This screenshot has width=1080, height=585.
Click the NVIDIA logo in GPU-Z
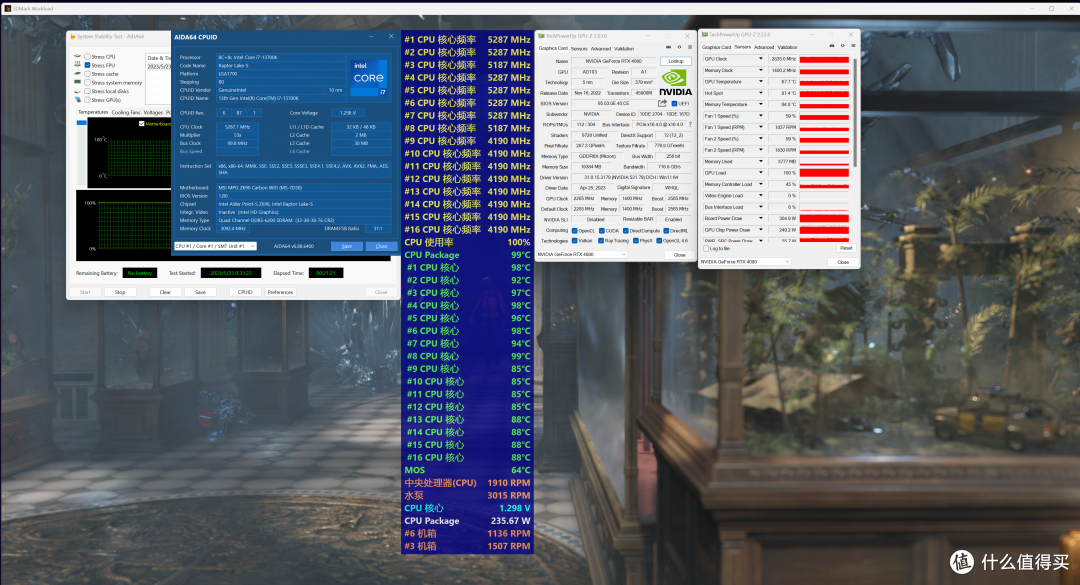coord(675,83)
